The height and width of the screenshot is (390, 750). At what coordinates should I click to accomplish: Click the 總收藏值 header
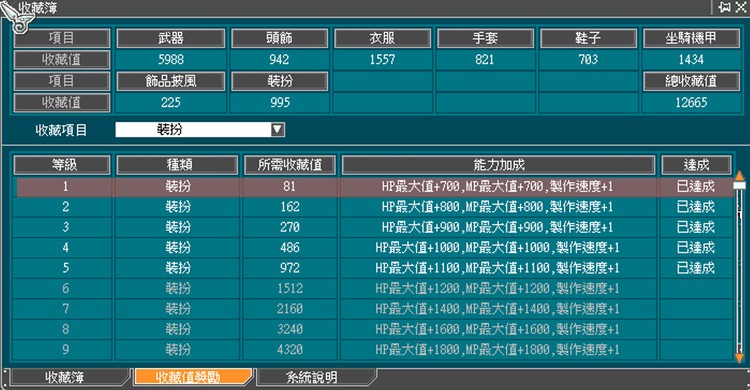[691, 81]
